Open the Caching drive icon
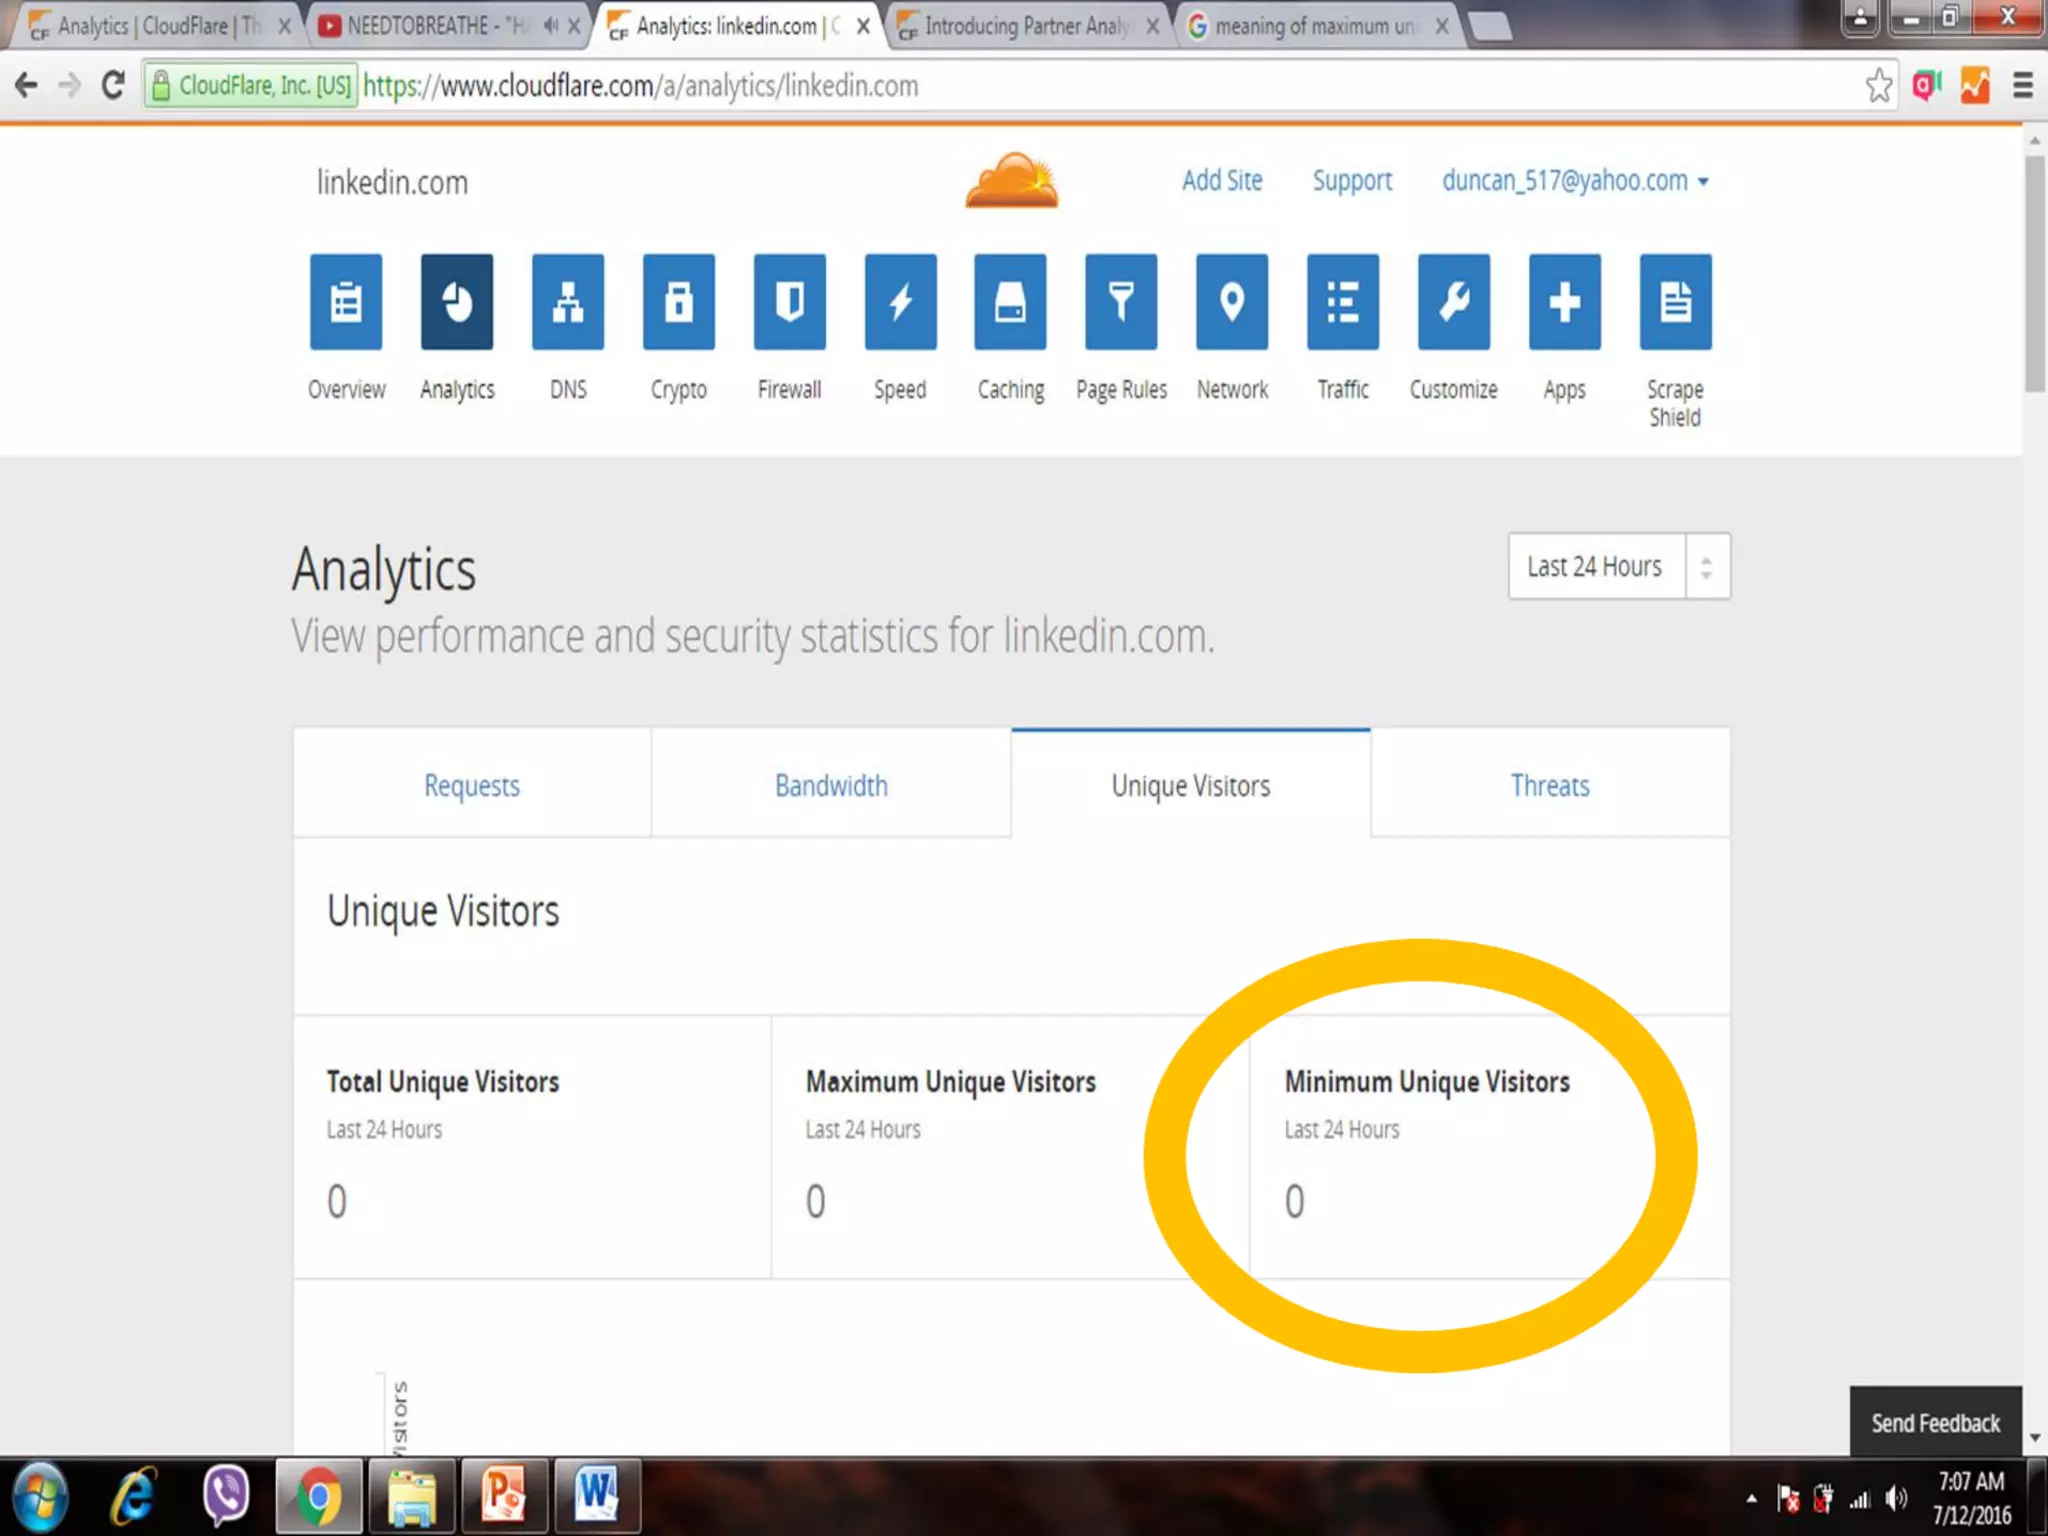The height and width of the screenshot is (1536, 2048). [1010, 302]
